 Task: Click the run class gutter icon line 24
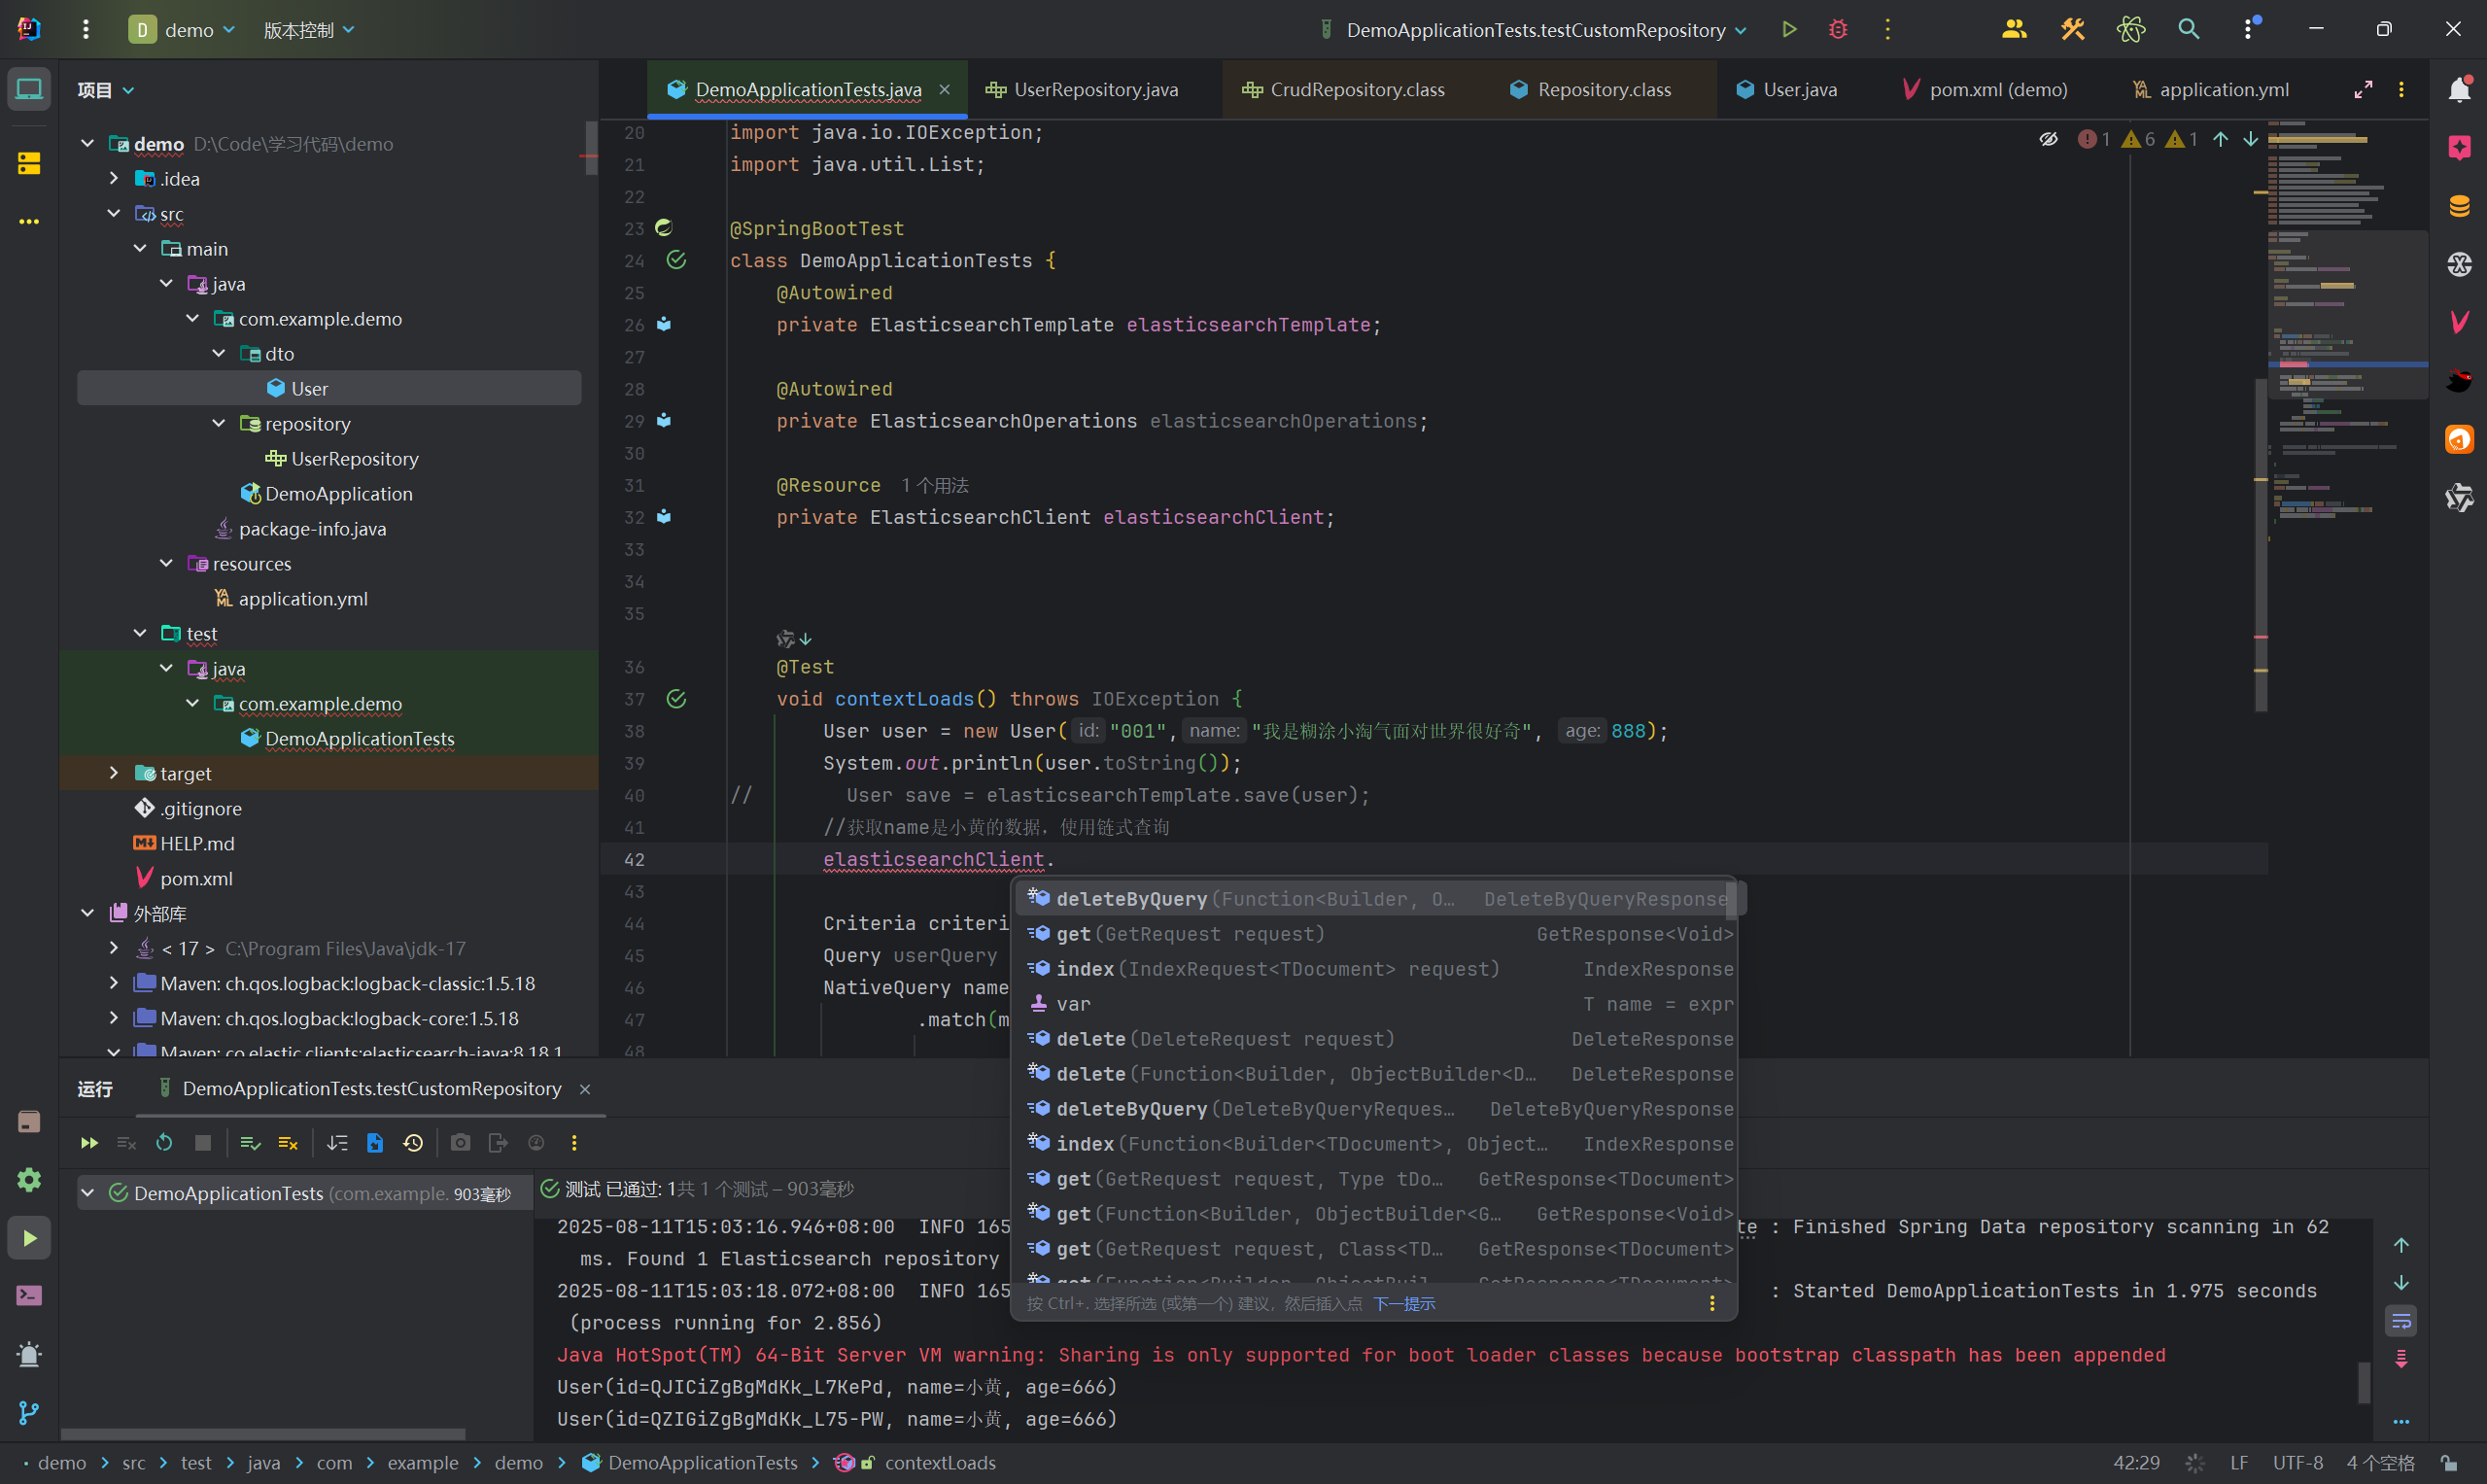point(676,260)
